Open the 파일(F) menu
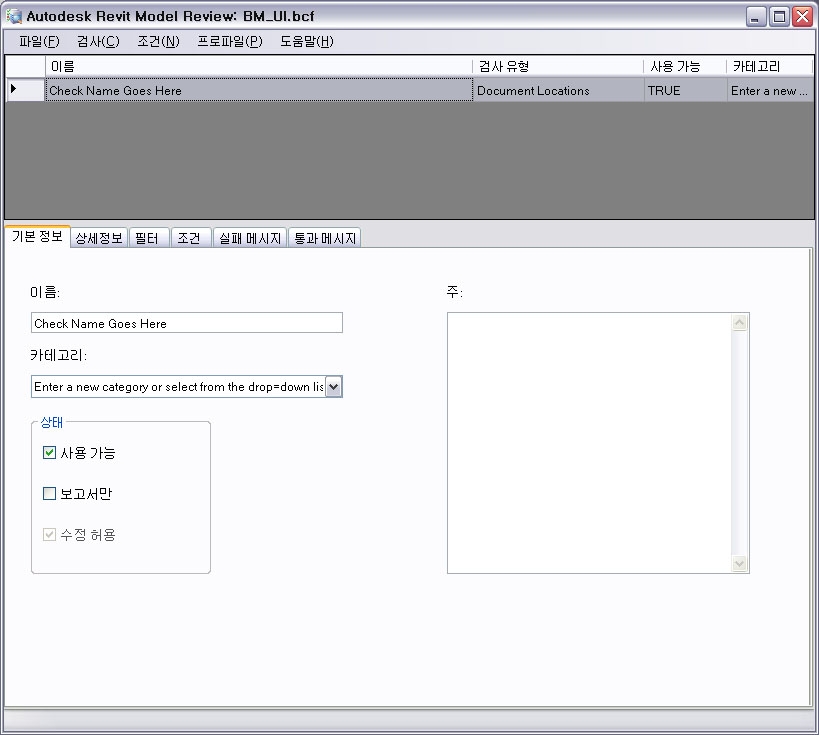Image resolution: width=819 pixels, height=735 pixels. 39,41
